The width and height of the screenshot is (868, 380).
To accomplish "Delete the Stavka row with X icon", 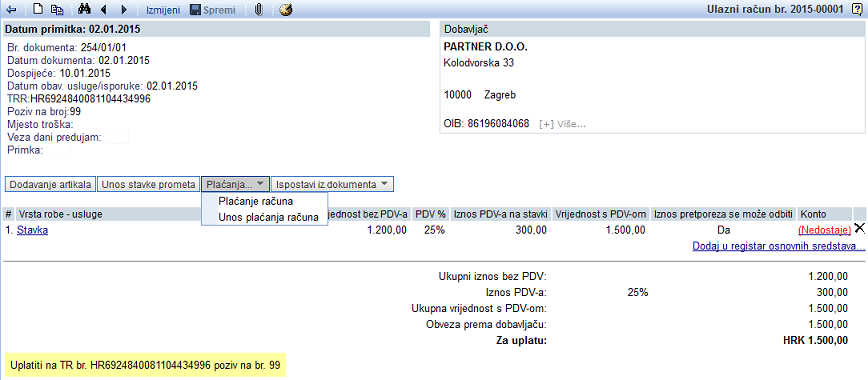I will click(860, 228).
